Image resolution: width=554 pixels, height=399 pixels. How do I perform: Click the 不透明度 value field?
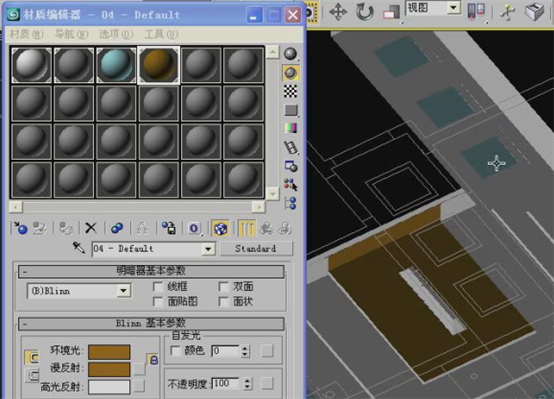226,383
